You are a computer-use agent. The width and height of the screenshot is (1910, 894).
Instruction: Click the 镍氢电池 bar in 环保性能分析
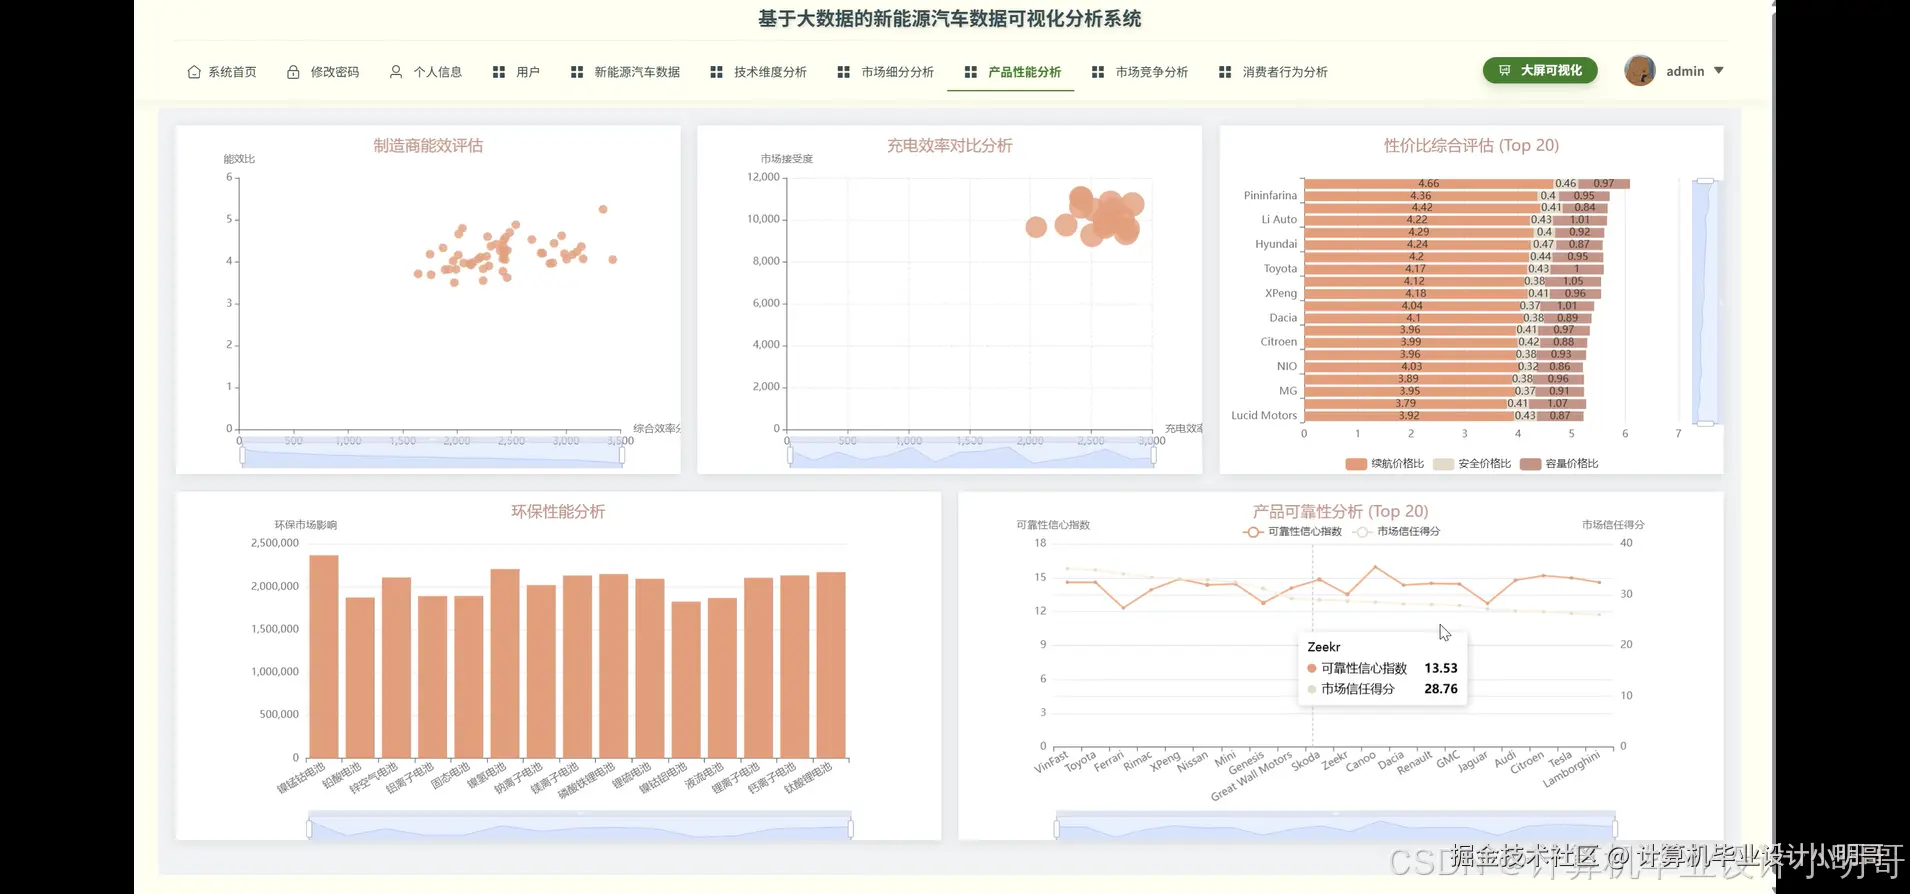point(505,664)
